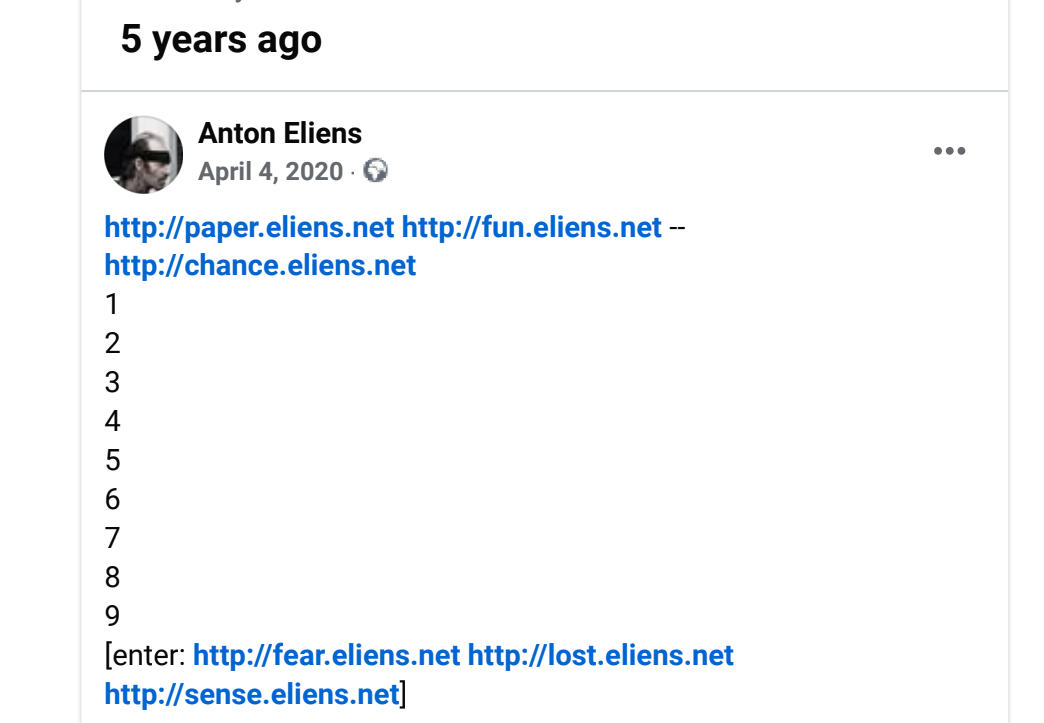The width and height of the screenshot is (1044, 723).
Task: Click the public globe privacy icon
Action: point(375,171)
